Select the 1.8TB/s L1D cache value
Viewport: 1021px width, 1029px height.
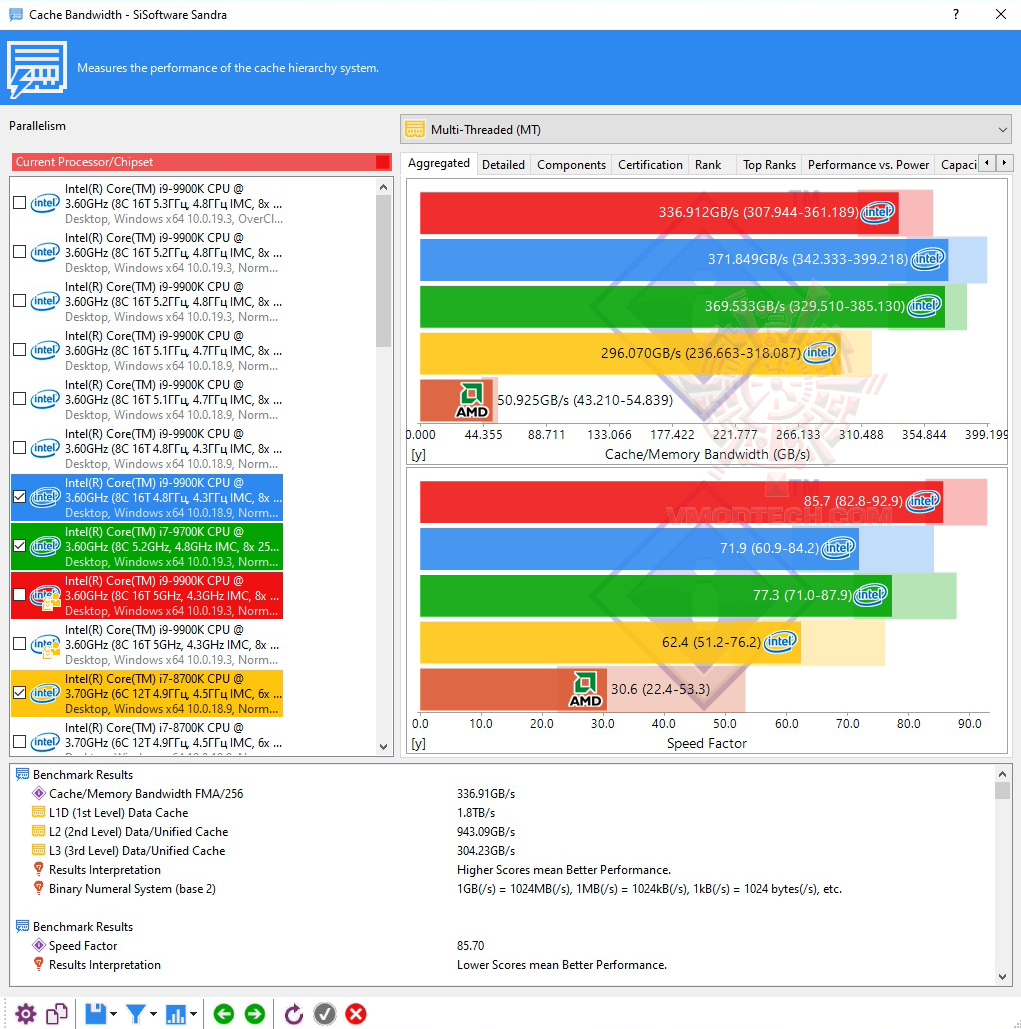pos(476,812)
